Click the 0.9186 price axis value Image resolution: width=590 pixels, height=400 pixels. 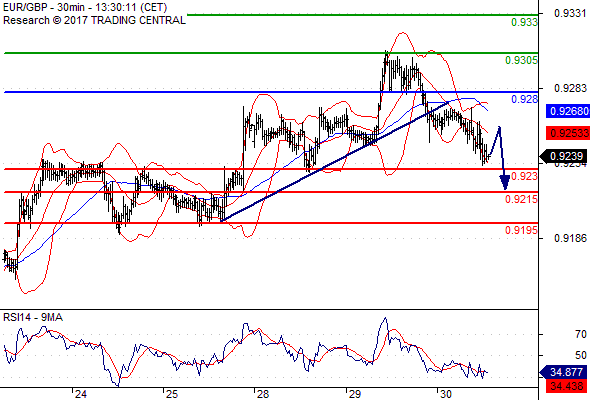coord(570,238)
